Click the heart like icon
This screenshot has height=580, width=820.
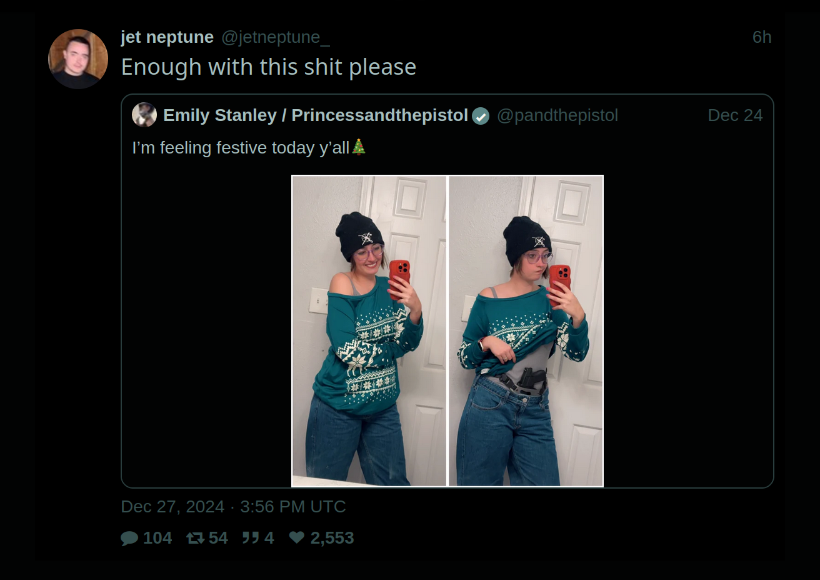pos(297,538)
